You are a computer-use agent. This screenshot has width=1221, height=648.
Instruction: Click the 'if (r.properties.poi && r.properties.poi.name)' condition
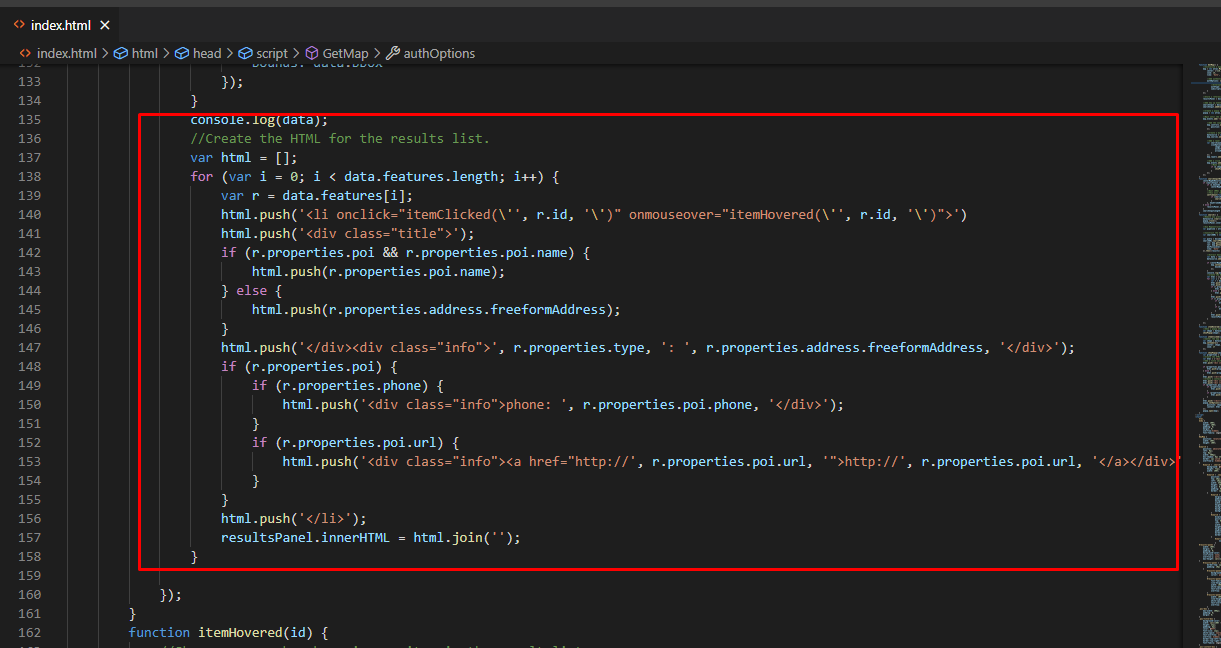(x=405, y=252)
